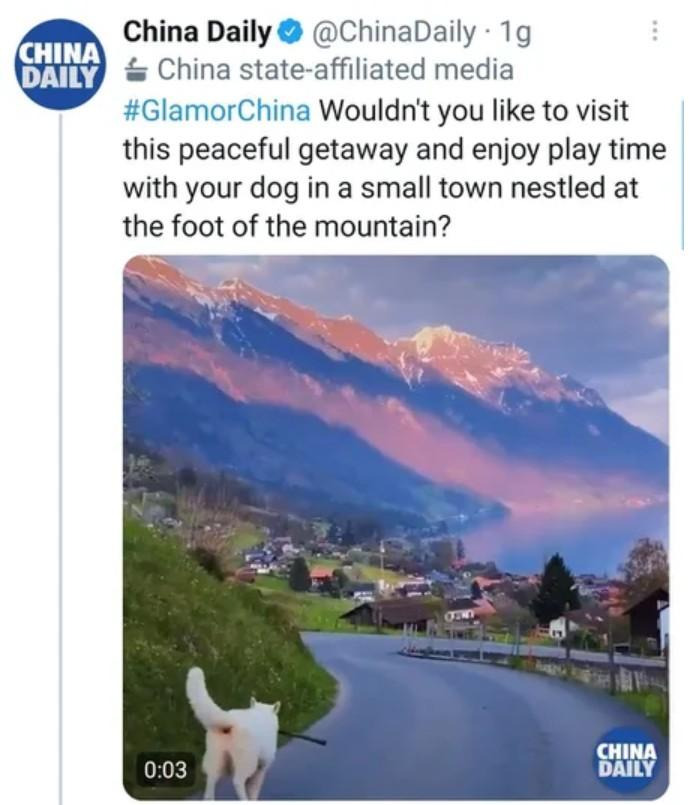Click the China Daily watermark in video
The image size is (696, 805).
[626, 760]
